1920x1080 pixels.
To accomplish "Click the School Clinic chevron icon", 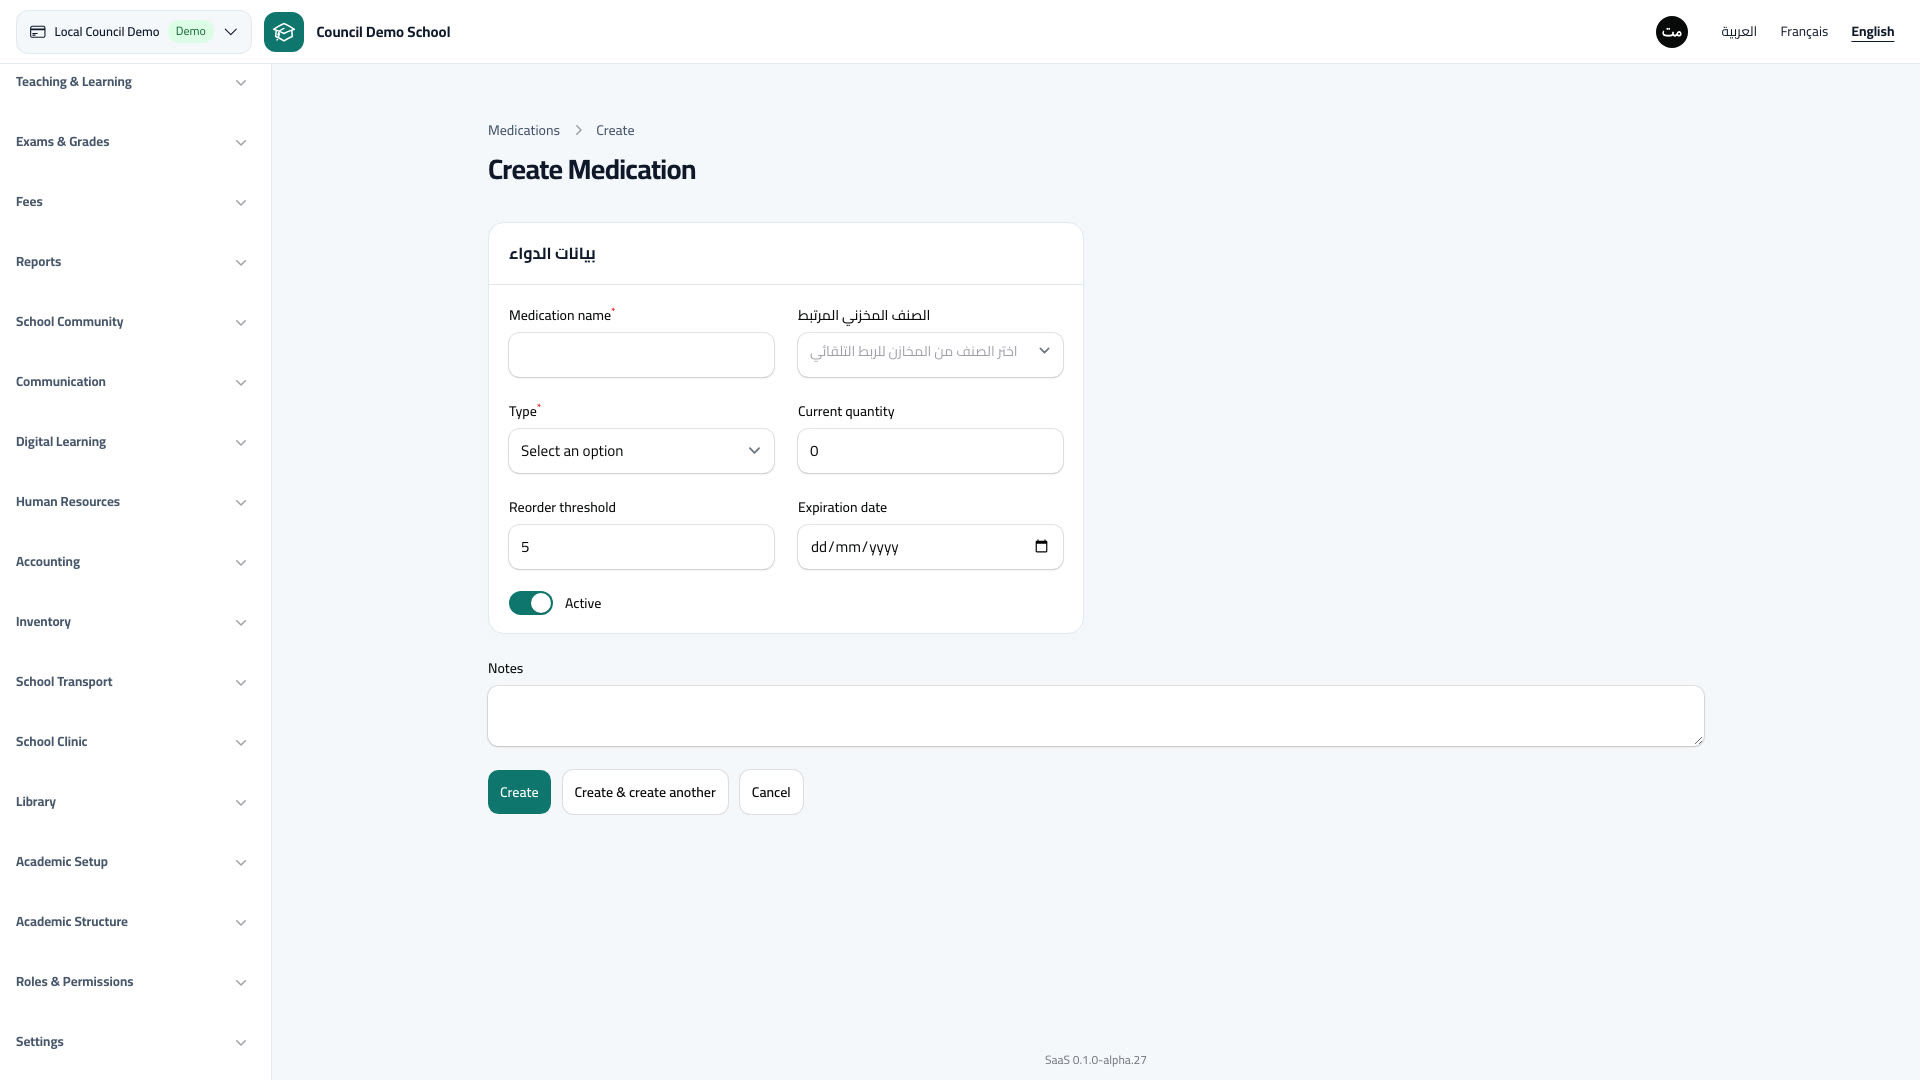I will [x=241, y=743].
